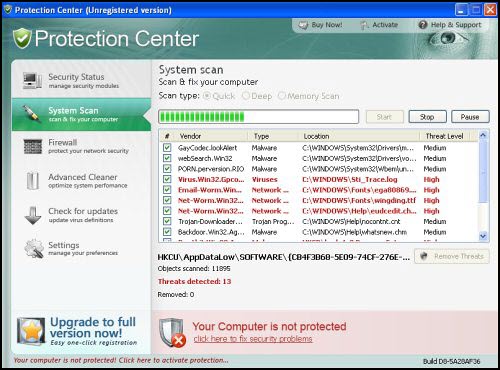
Task: Stop the running scan
Action: [x=427, y=117]
